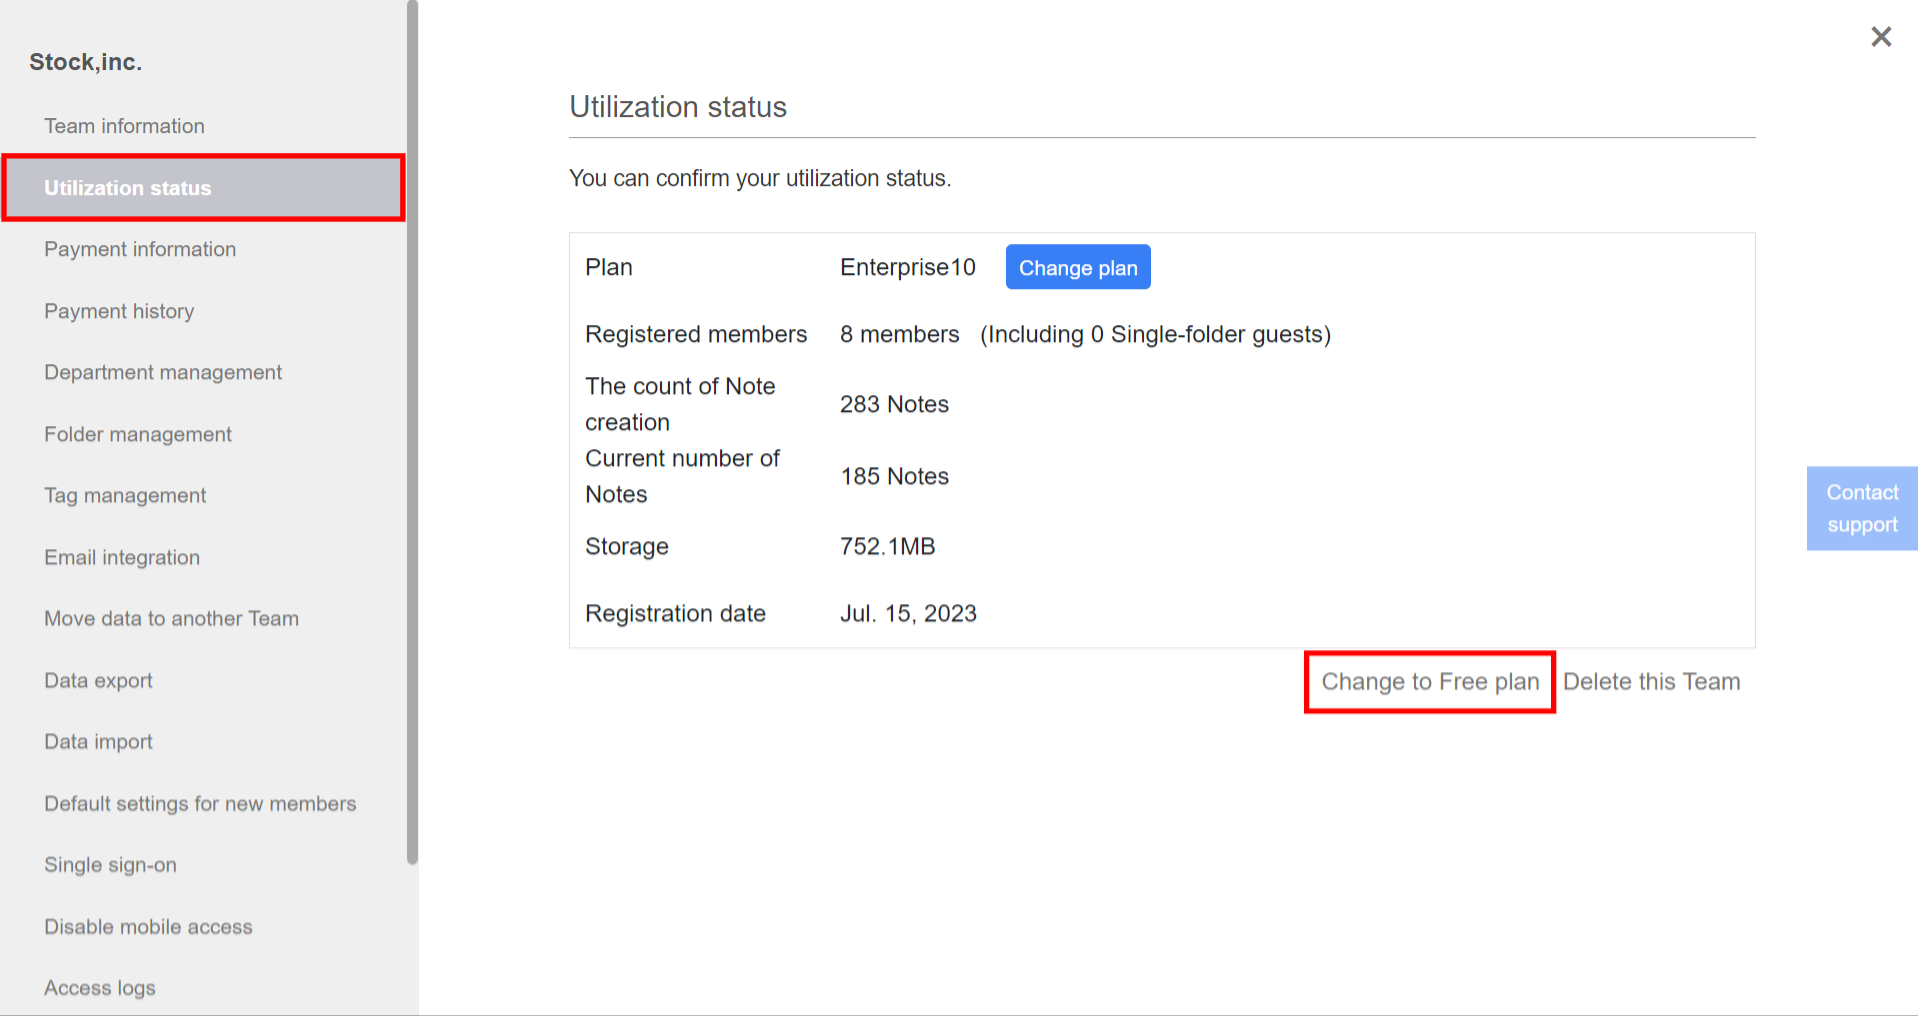The width and height of the screenshot is (1918, 1016).
Task: Open Single sign-on configuration
Action: (x=110, y=864)
